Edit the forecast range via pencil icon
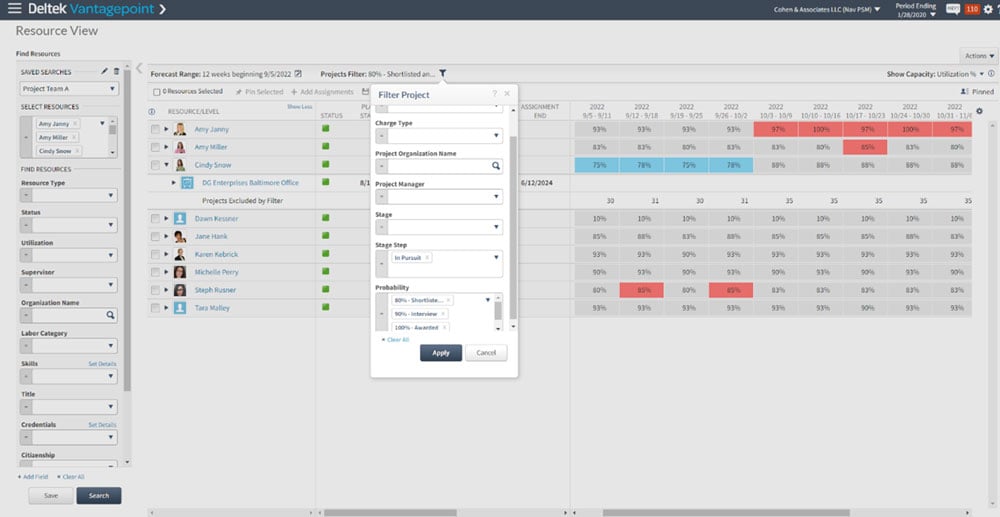 tap(298, 74)
